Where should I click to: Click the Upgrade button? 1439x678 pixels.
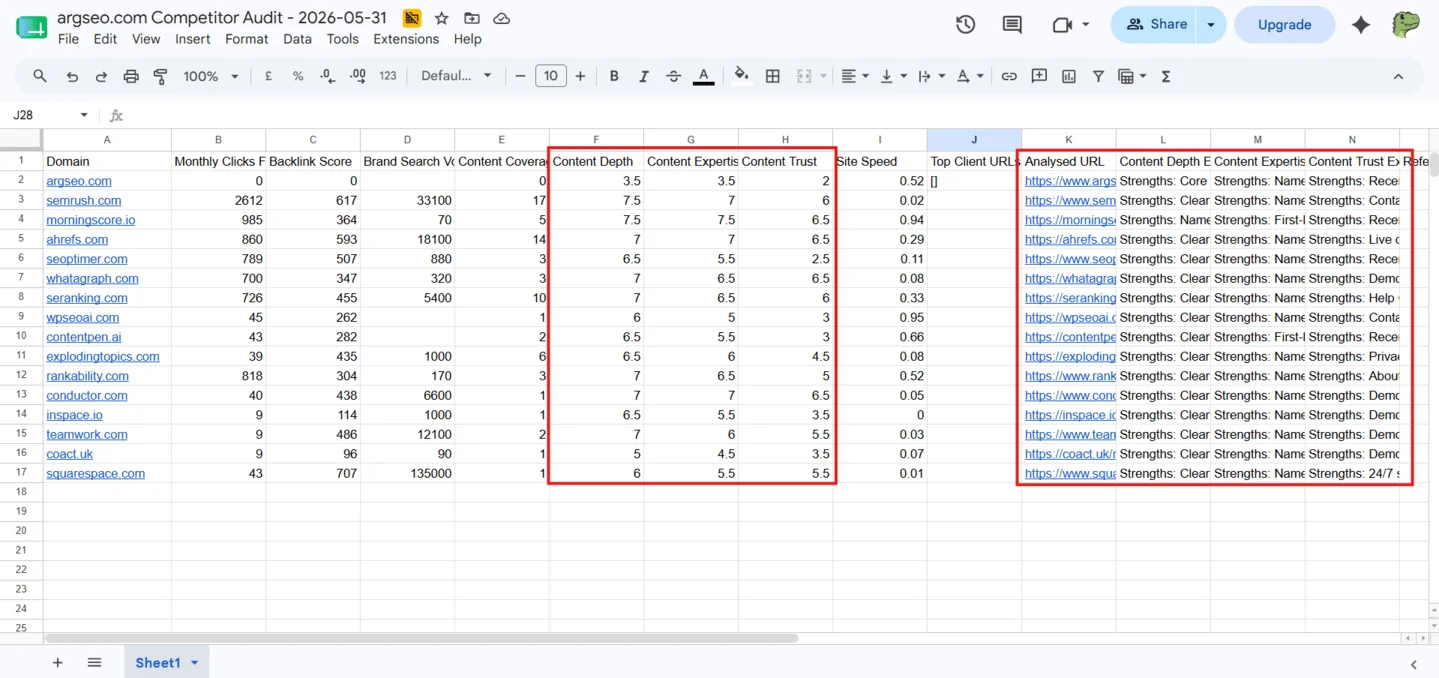[x=1284, y=25]
